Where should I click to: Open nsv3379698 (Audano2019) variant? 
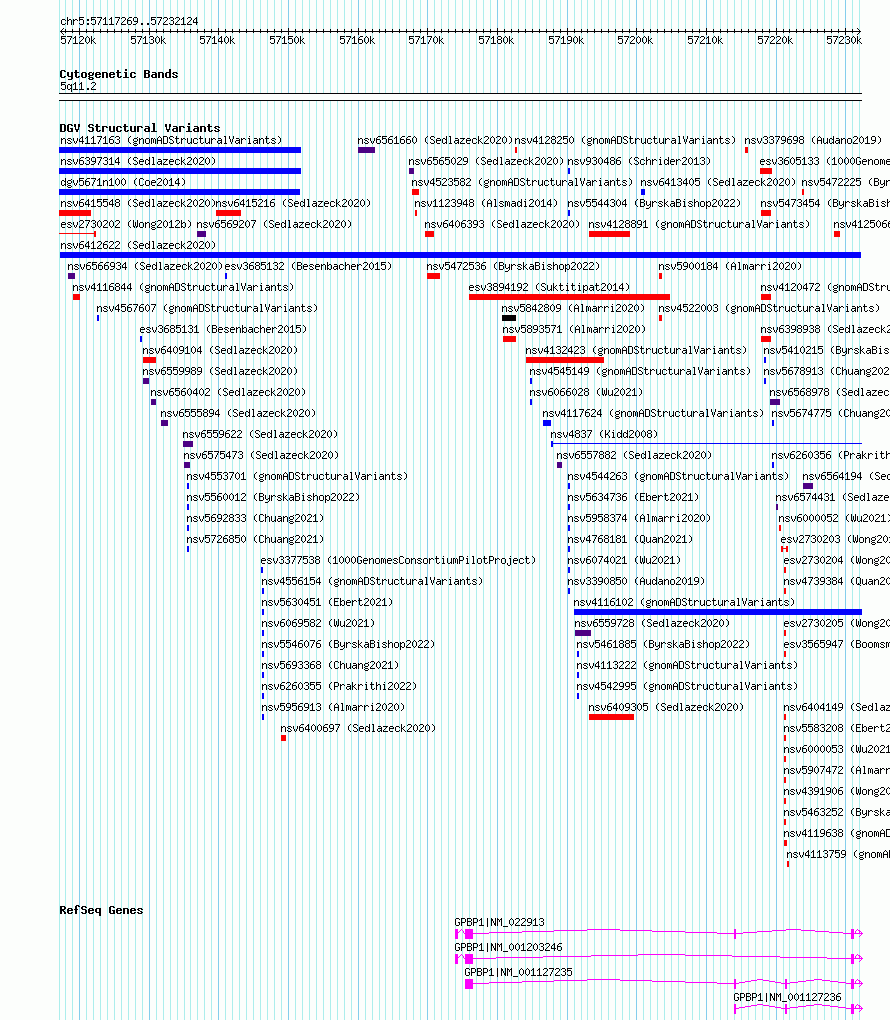(813, 141)
